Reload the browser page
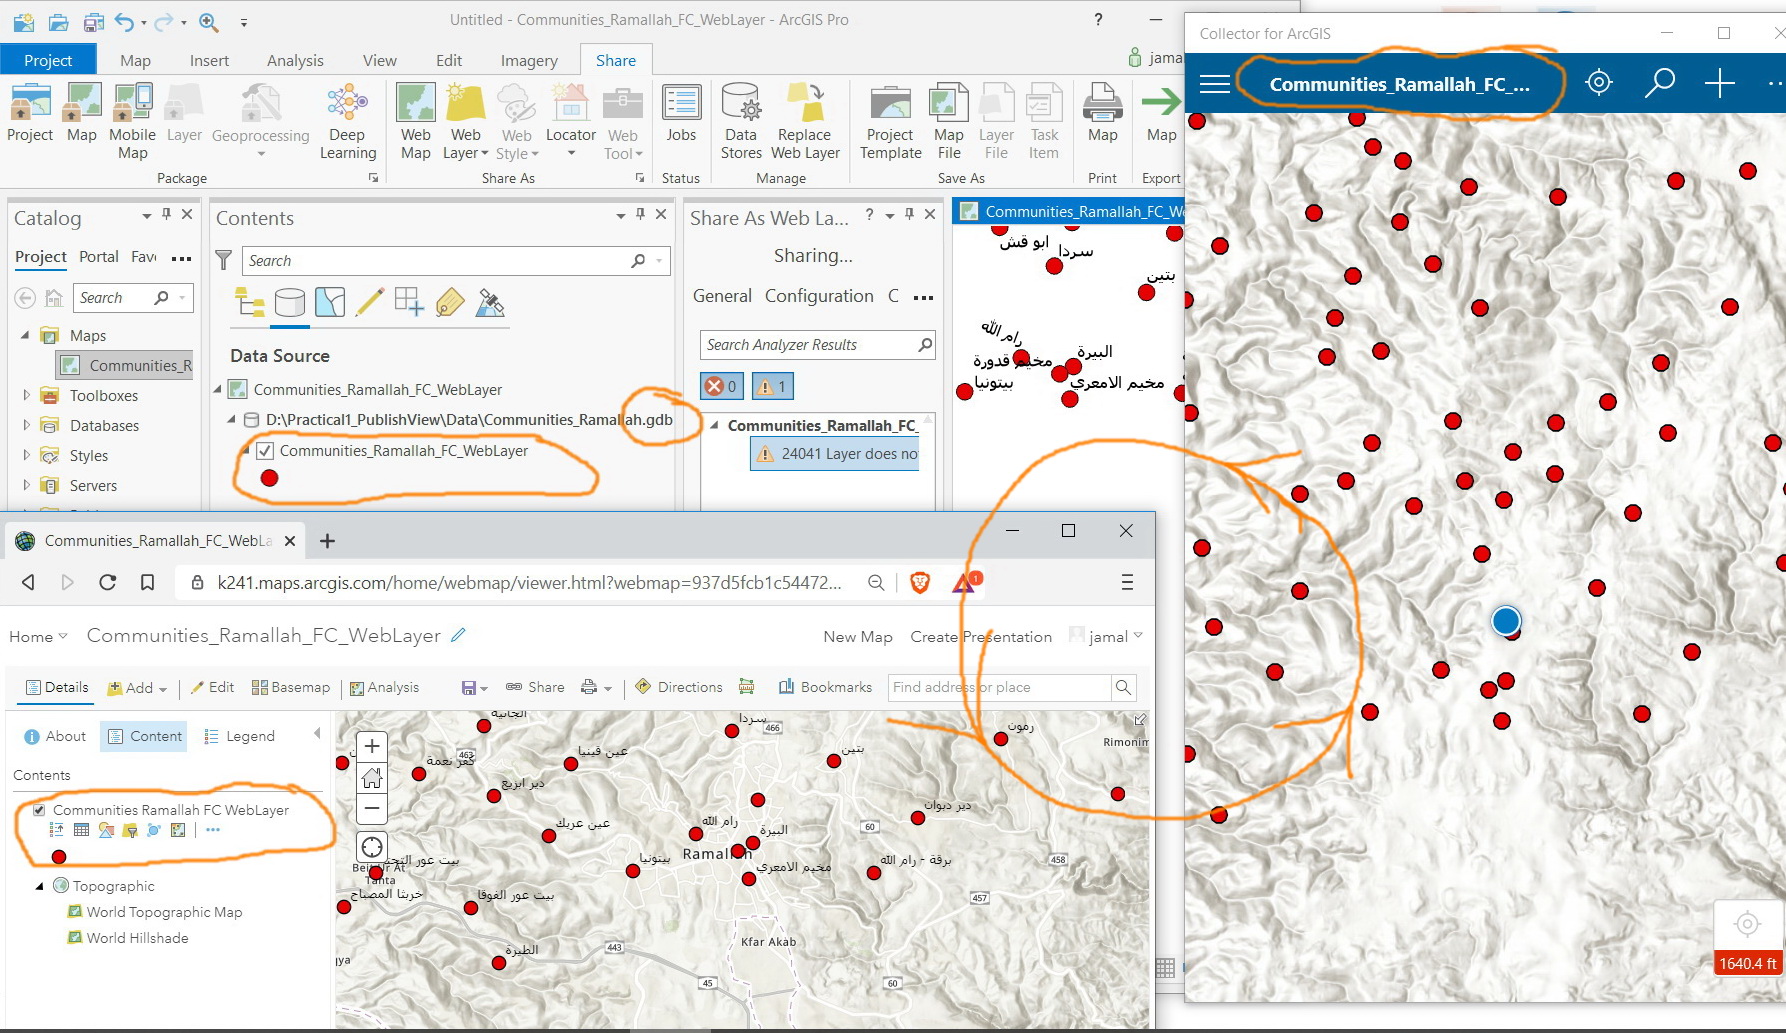The width and height of the screenshot is (1786, 1033). tap(107, 582)
